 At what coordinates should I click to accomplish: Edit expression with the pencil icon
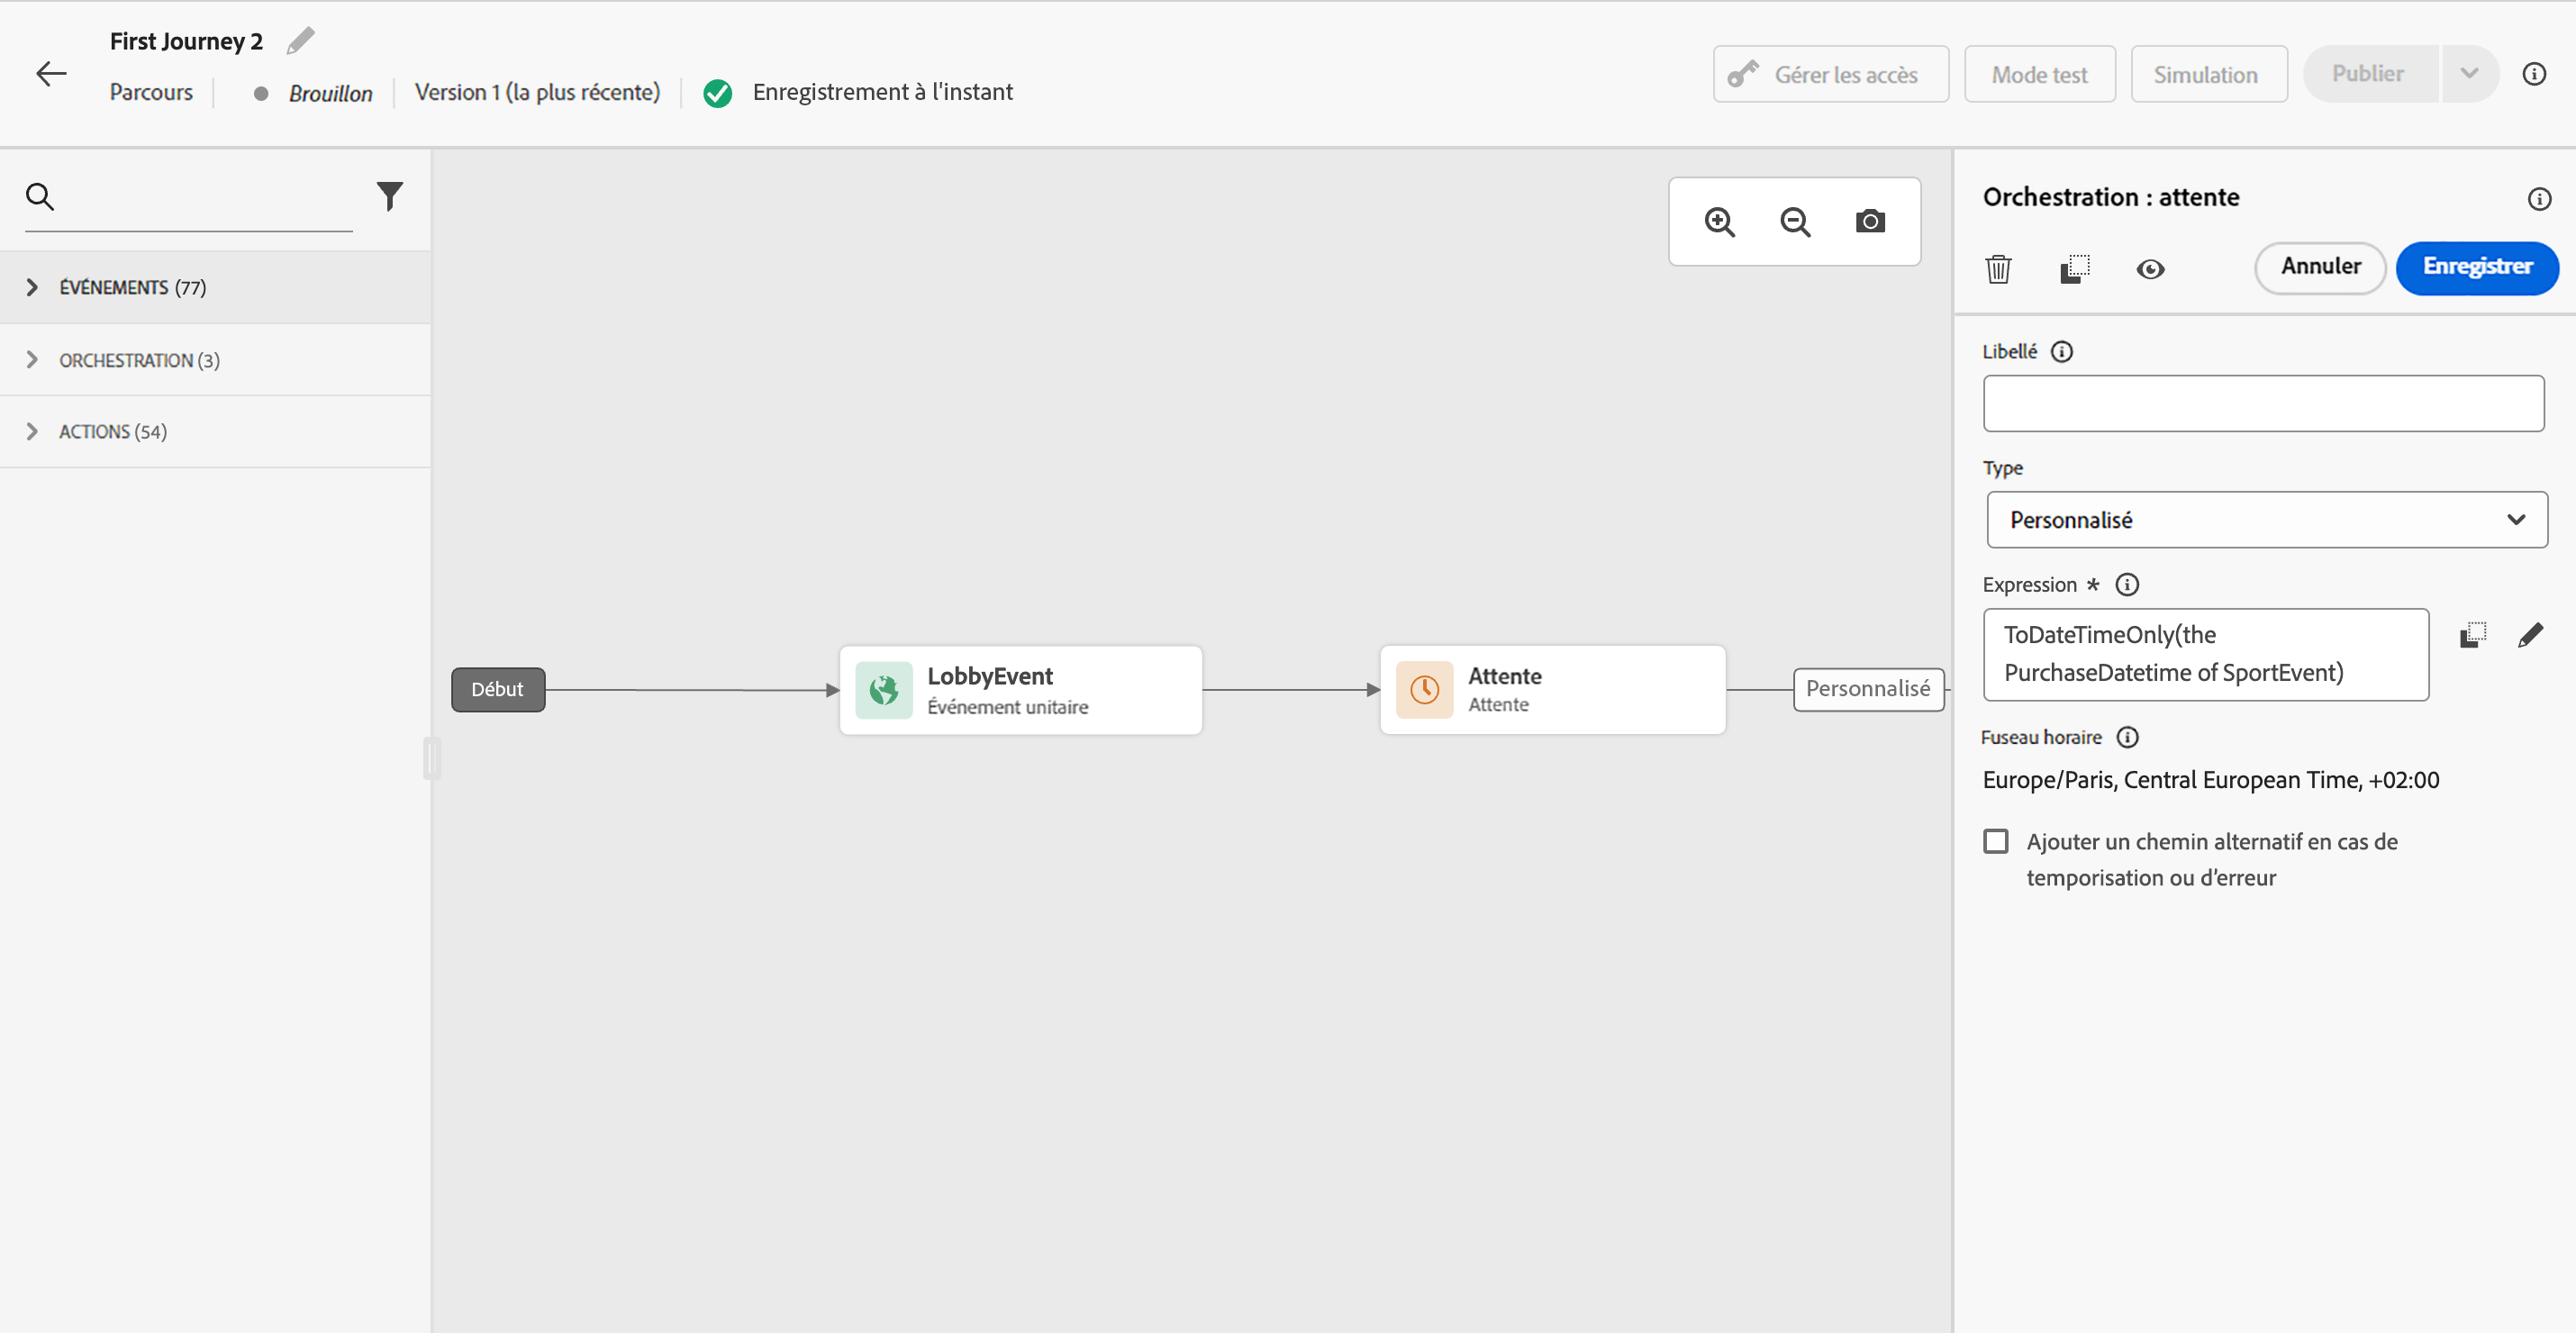point(2530,635)
